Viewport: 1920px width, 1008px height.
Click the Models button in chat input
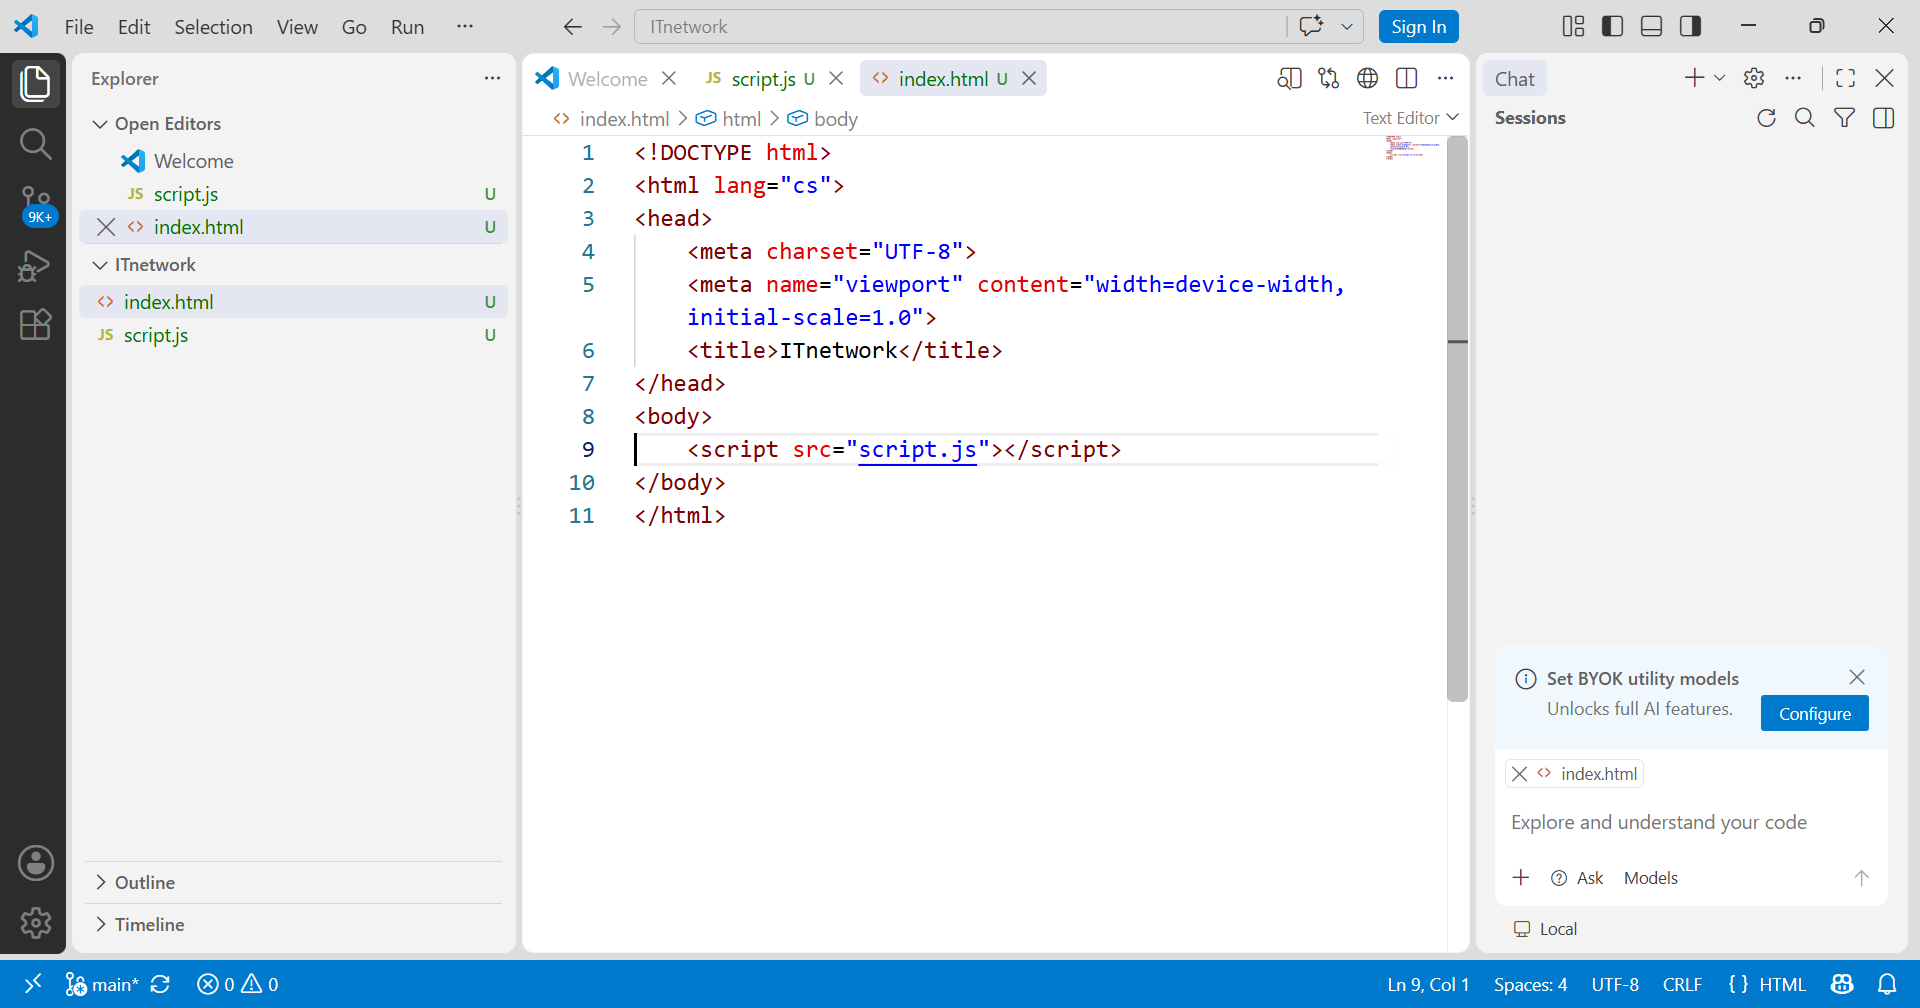pyautogui.click(x=1650, y=878)
